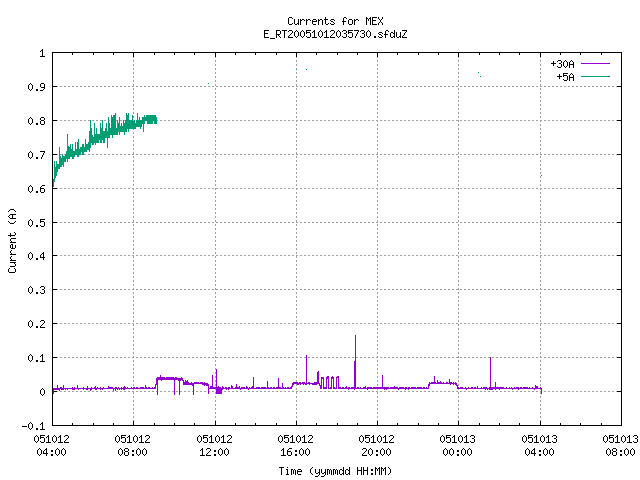This screenshot has height=480, width=640.
Task: Click y-axis tick value 0.4
Action: [36, 256]
